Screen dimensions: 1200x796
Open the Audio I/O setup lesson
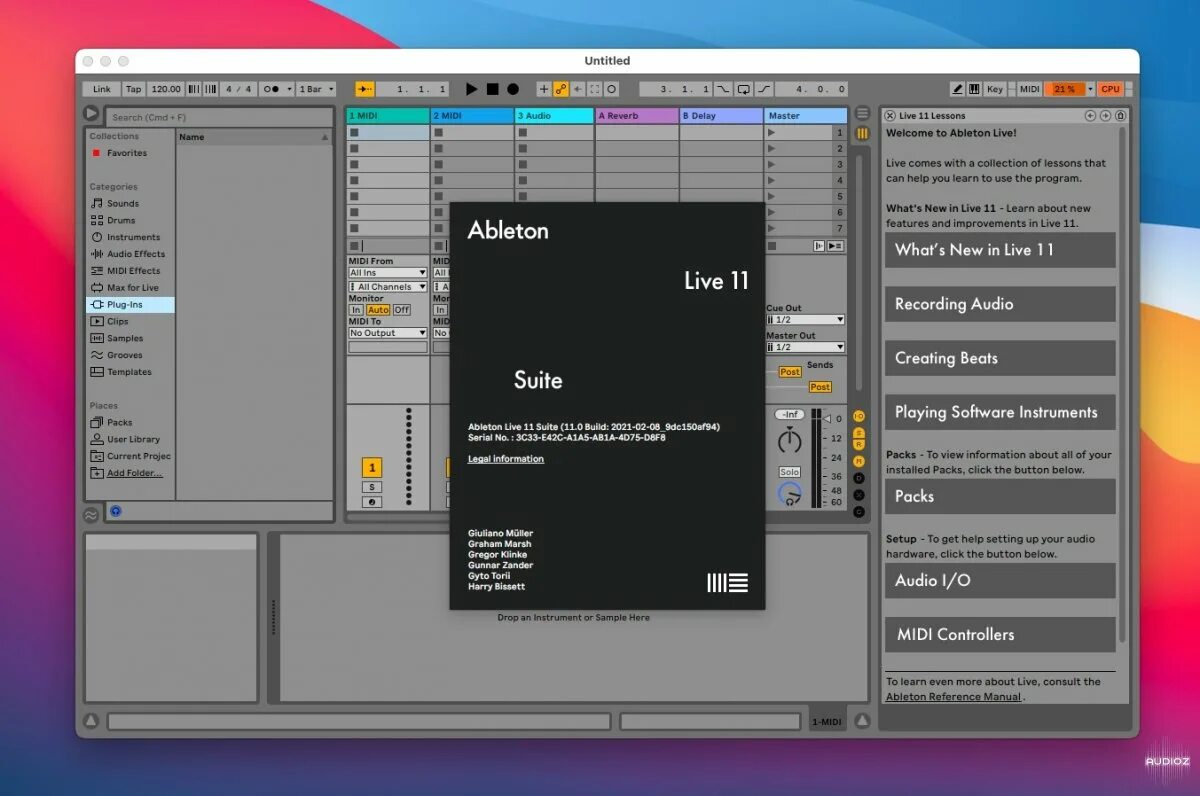[x=1000, y=580]
